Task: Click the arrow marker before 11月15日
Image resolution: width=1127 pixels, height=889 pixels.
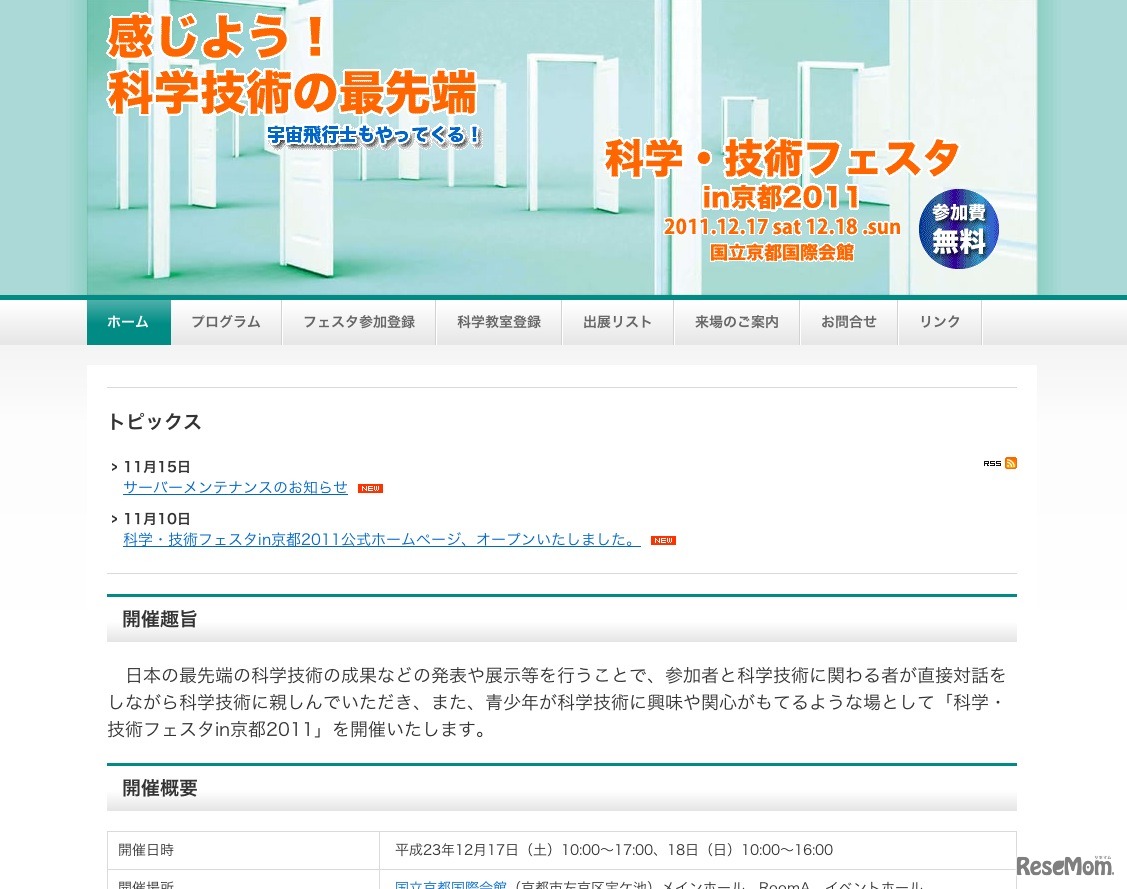Action: tap(114, 467)
